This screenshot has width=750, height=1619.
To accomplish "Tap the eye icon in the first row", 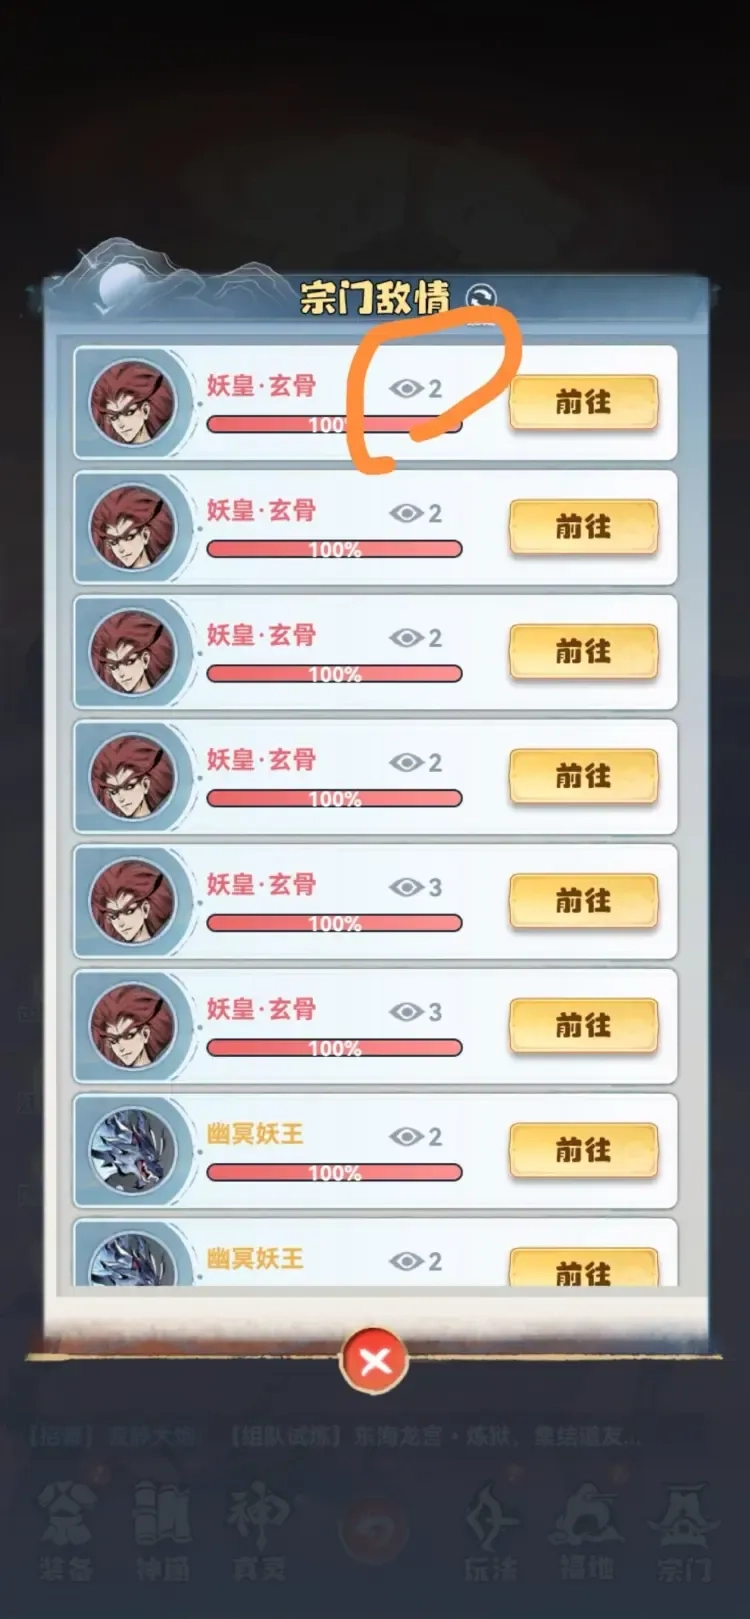I will (406, 388).
